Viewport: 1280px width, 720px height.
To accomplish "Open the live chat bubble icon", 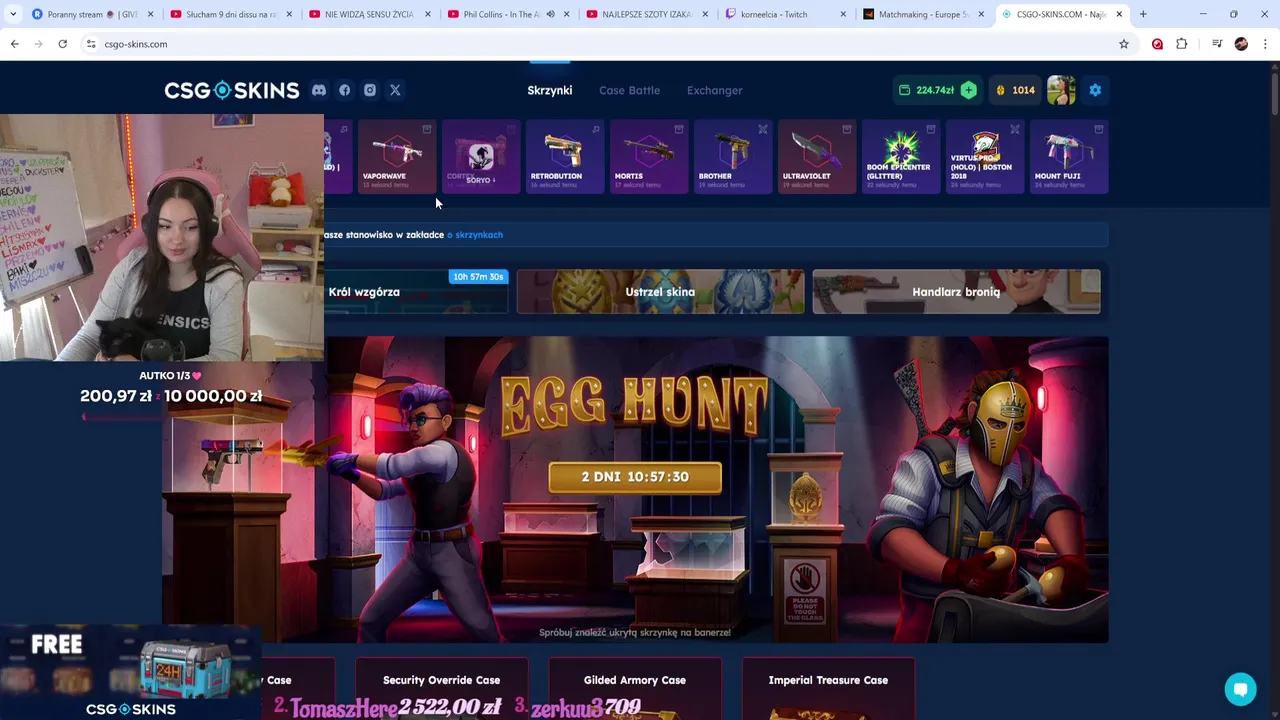I will tap(1240, 689).
